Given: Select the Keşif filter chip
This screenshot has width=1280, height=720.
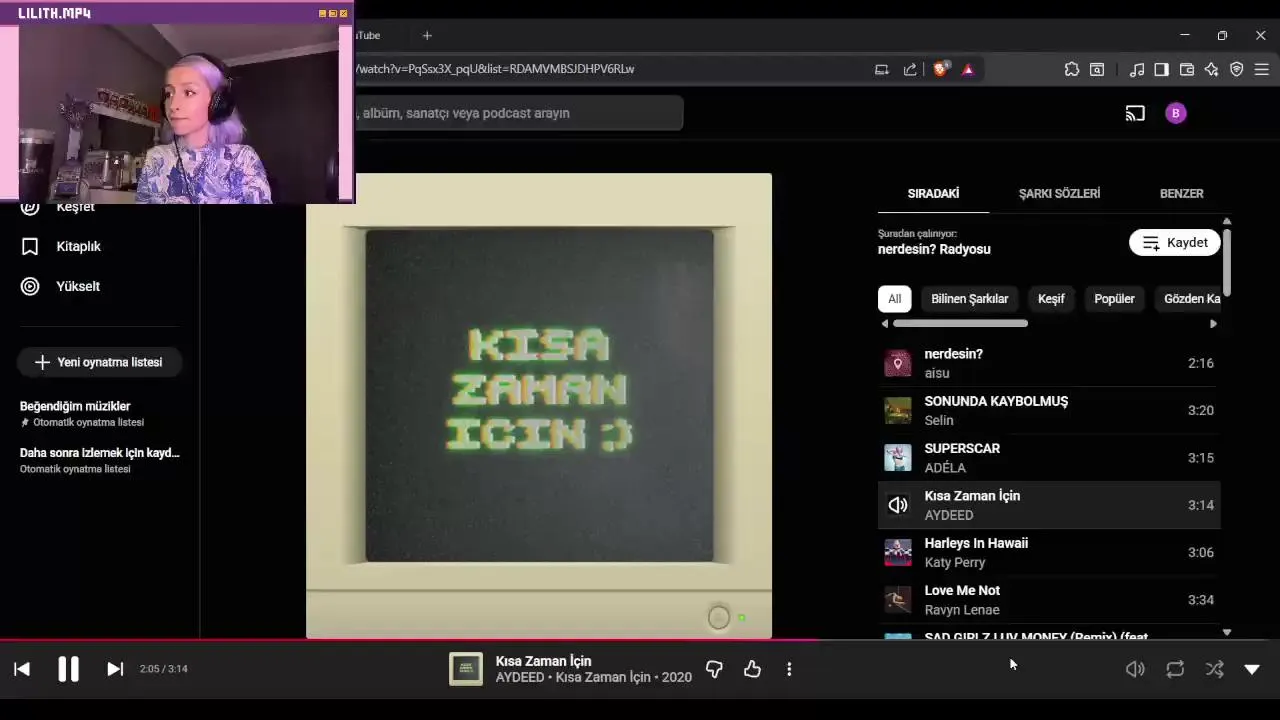Looking at the screenshot, I should click(1051, 299).
